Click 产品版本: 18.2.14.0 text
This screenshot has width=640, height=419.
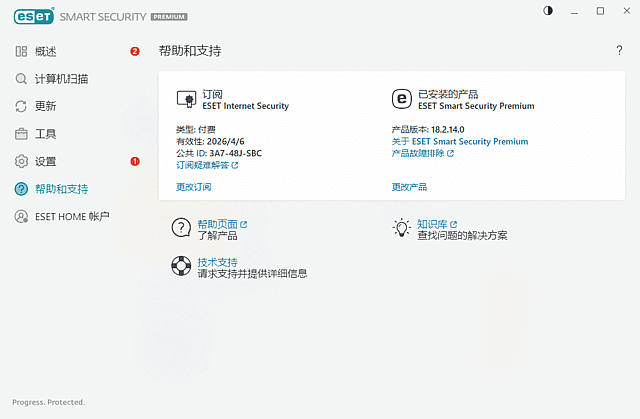[x=428, y=130]
